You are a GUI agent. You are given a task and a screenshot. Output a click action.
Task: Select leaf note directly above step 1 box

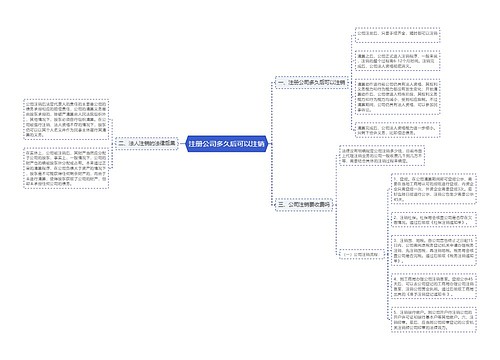(382, 155)
